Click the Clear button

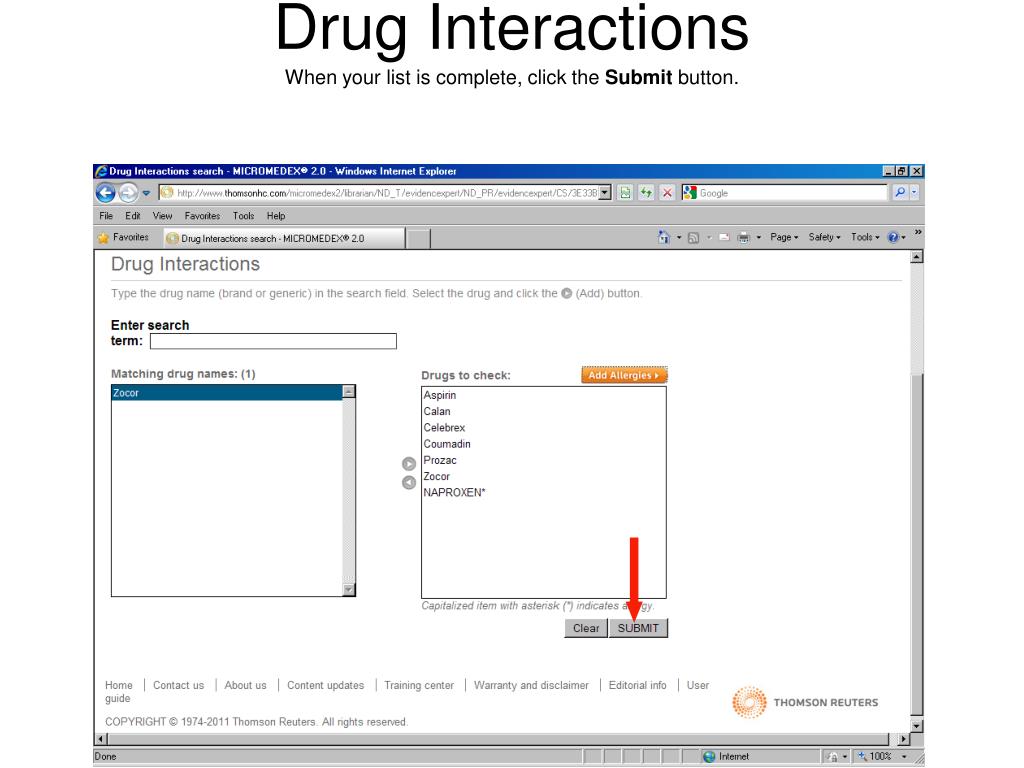(586, 628)
